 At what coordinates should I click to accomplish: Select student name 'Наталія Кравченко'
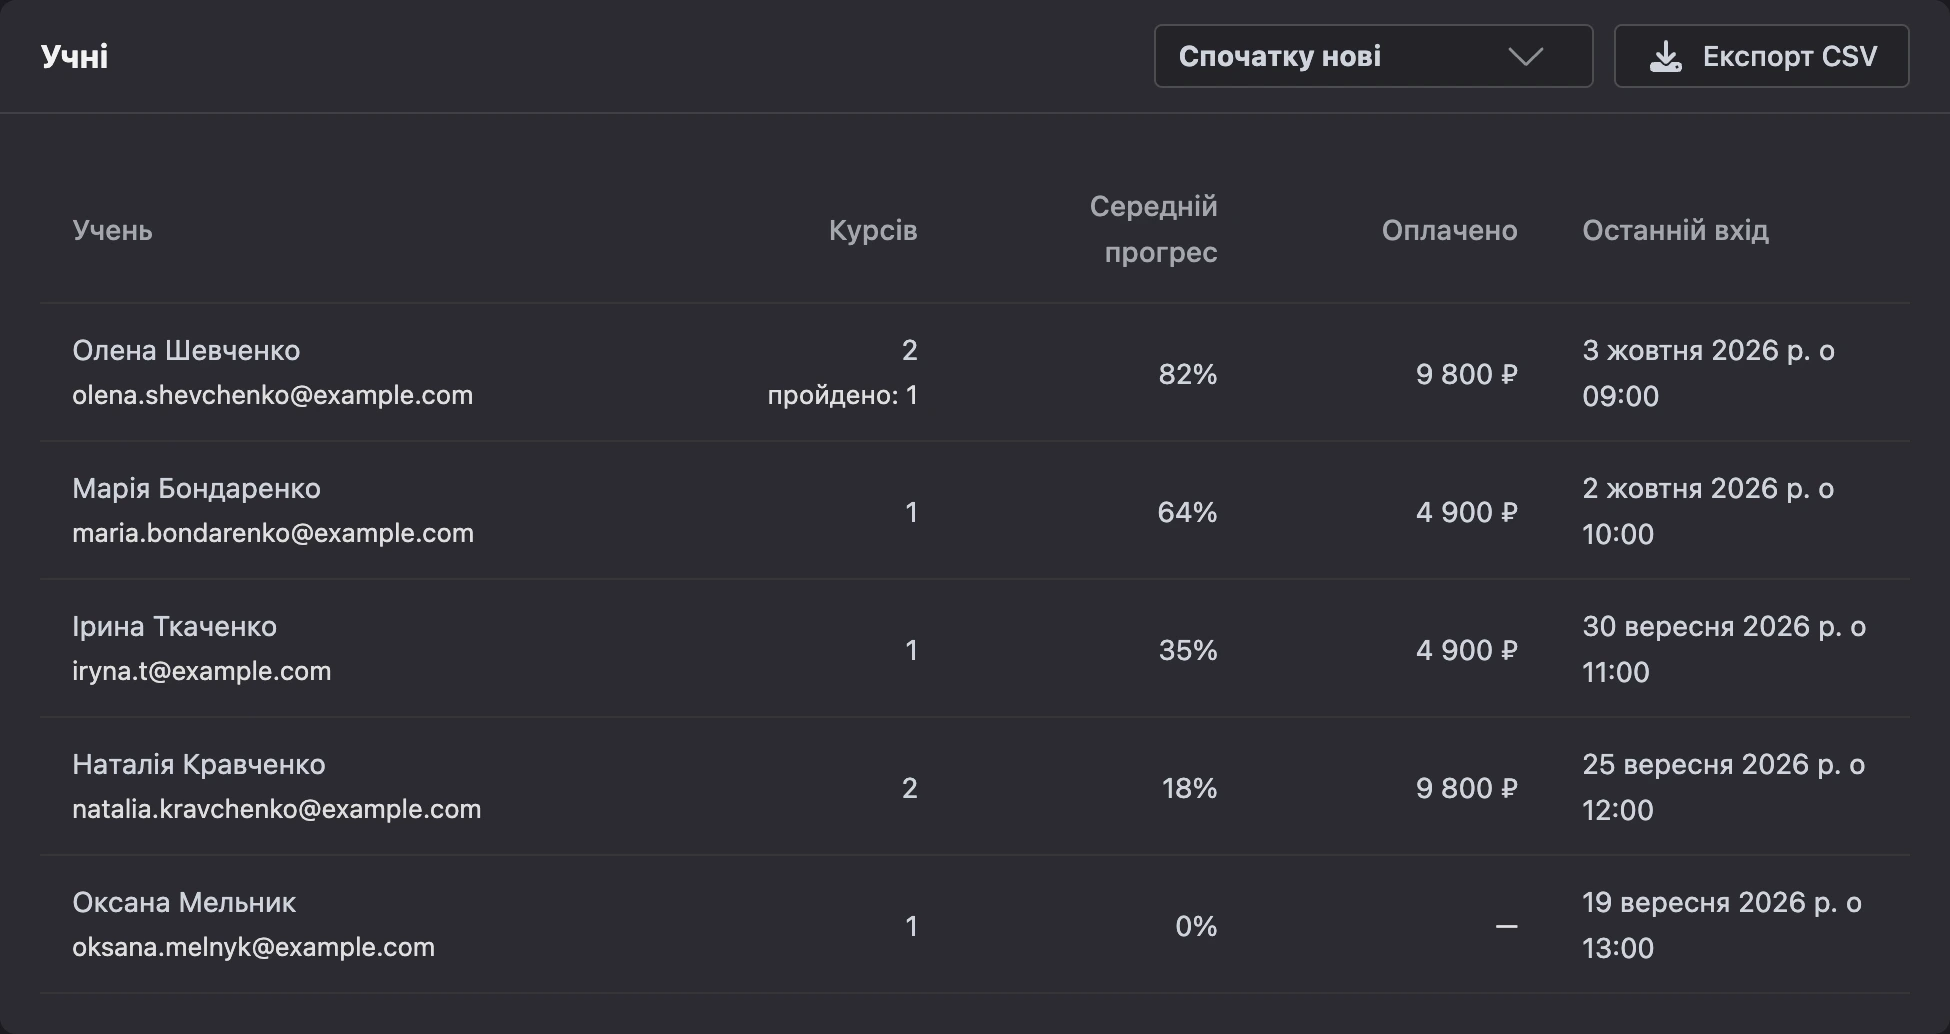[x=199, y=765]
